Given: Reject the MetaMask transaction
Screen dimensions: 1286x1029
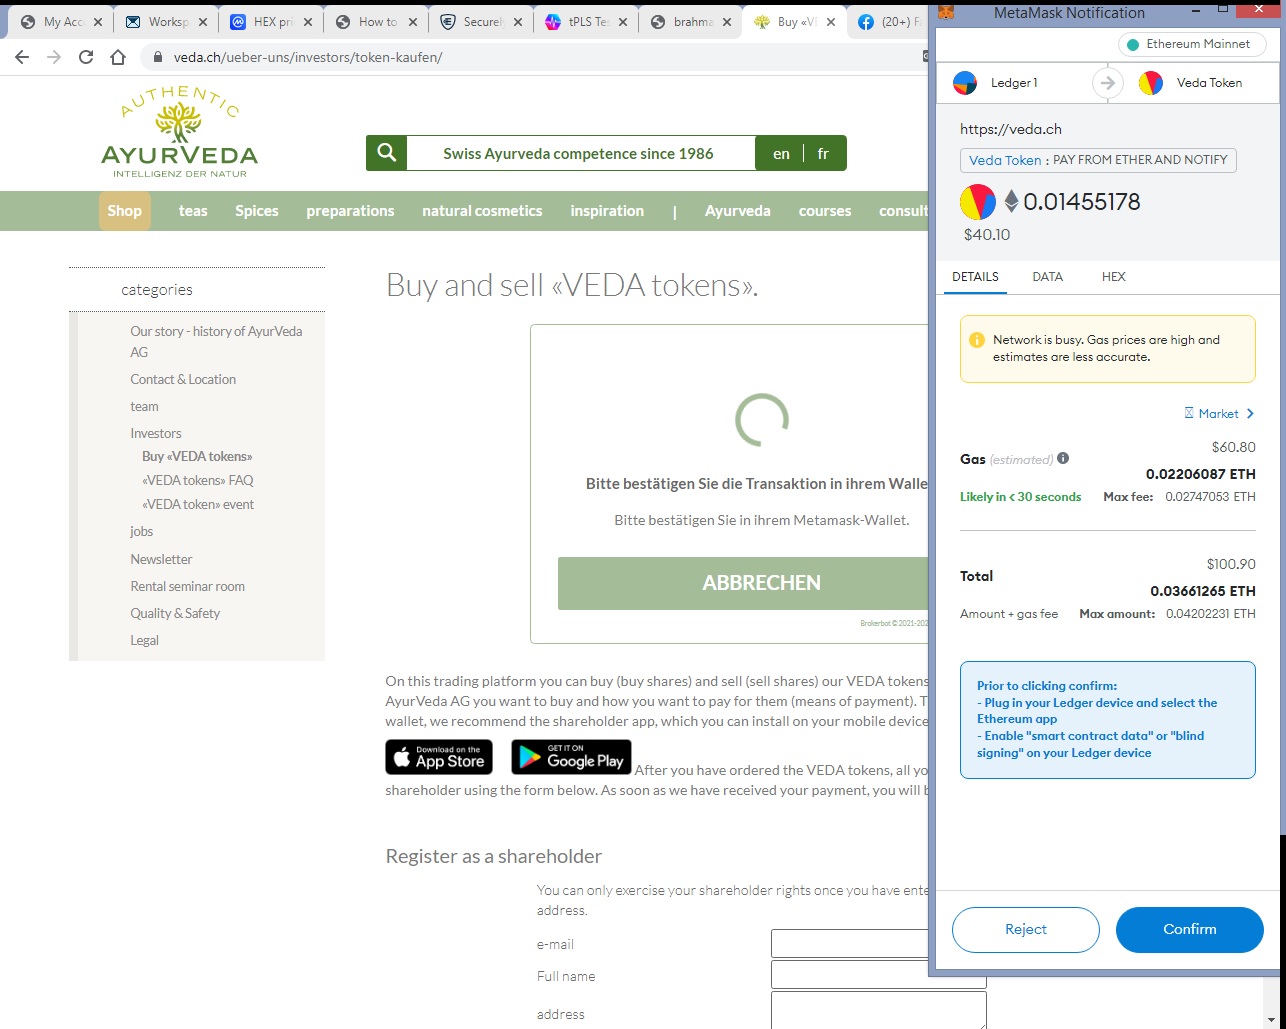Looking at the screenshot, I should tap(1026, 929).
